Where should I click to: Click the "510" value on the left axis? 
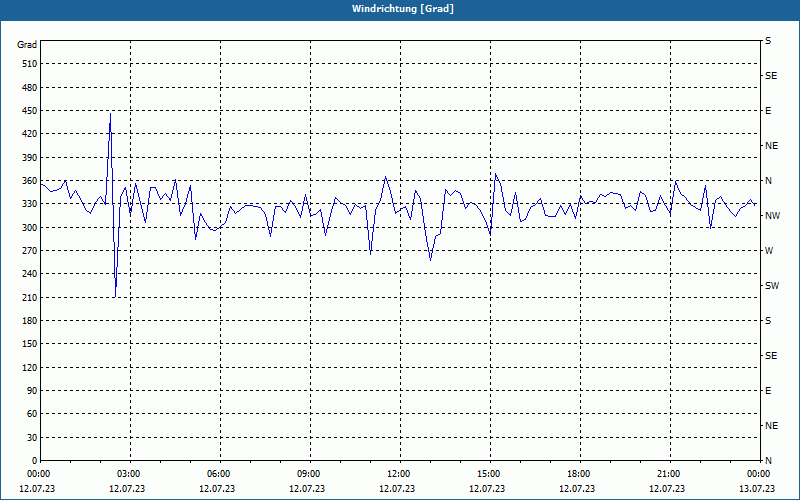coord(30,64)
